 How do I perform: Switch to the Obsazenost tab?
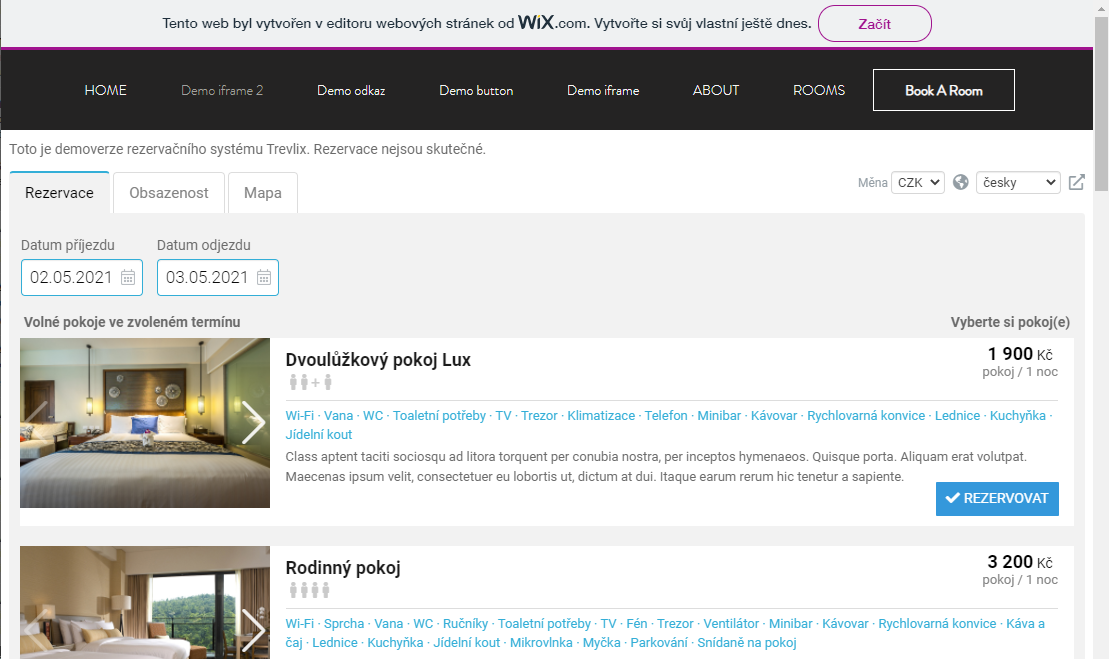169,192
